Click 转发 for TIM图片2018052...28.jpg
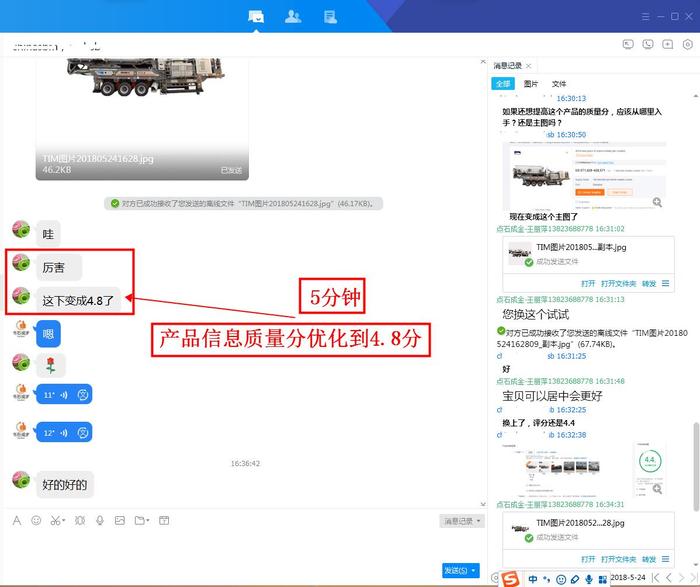Screen dimensions: 700x587 tap(649, 559)
